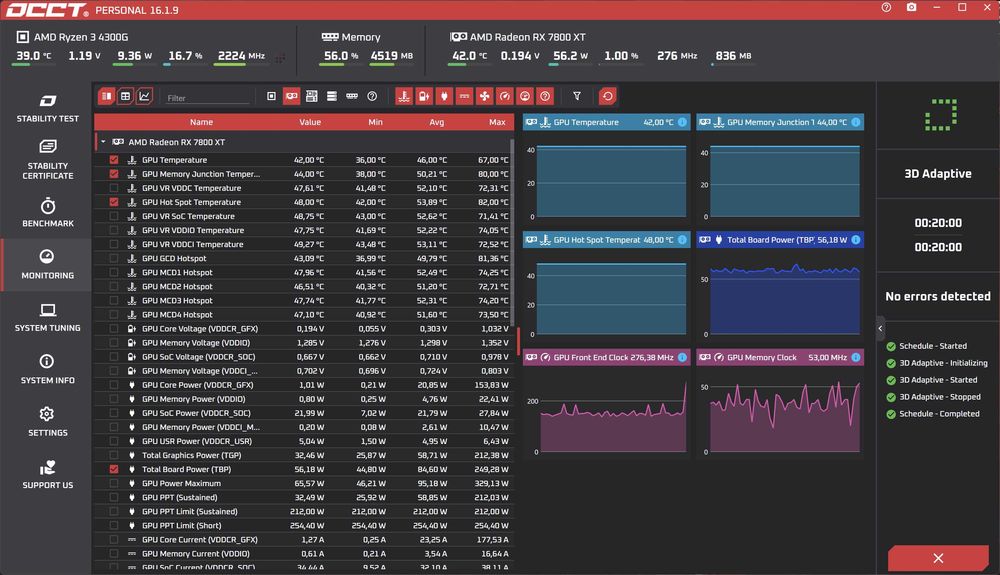This screenshot has width=1000, height=575.
Task: Toggle the fan sensor type filter
Action: click(x=485, y=96)
